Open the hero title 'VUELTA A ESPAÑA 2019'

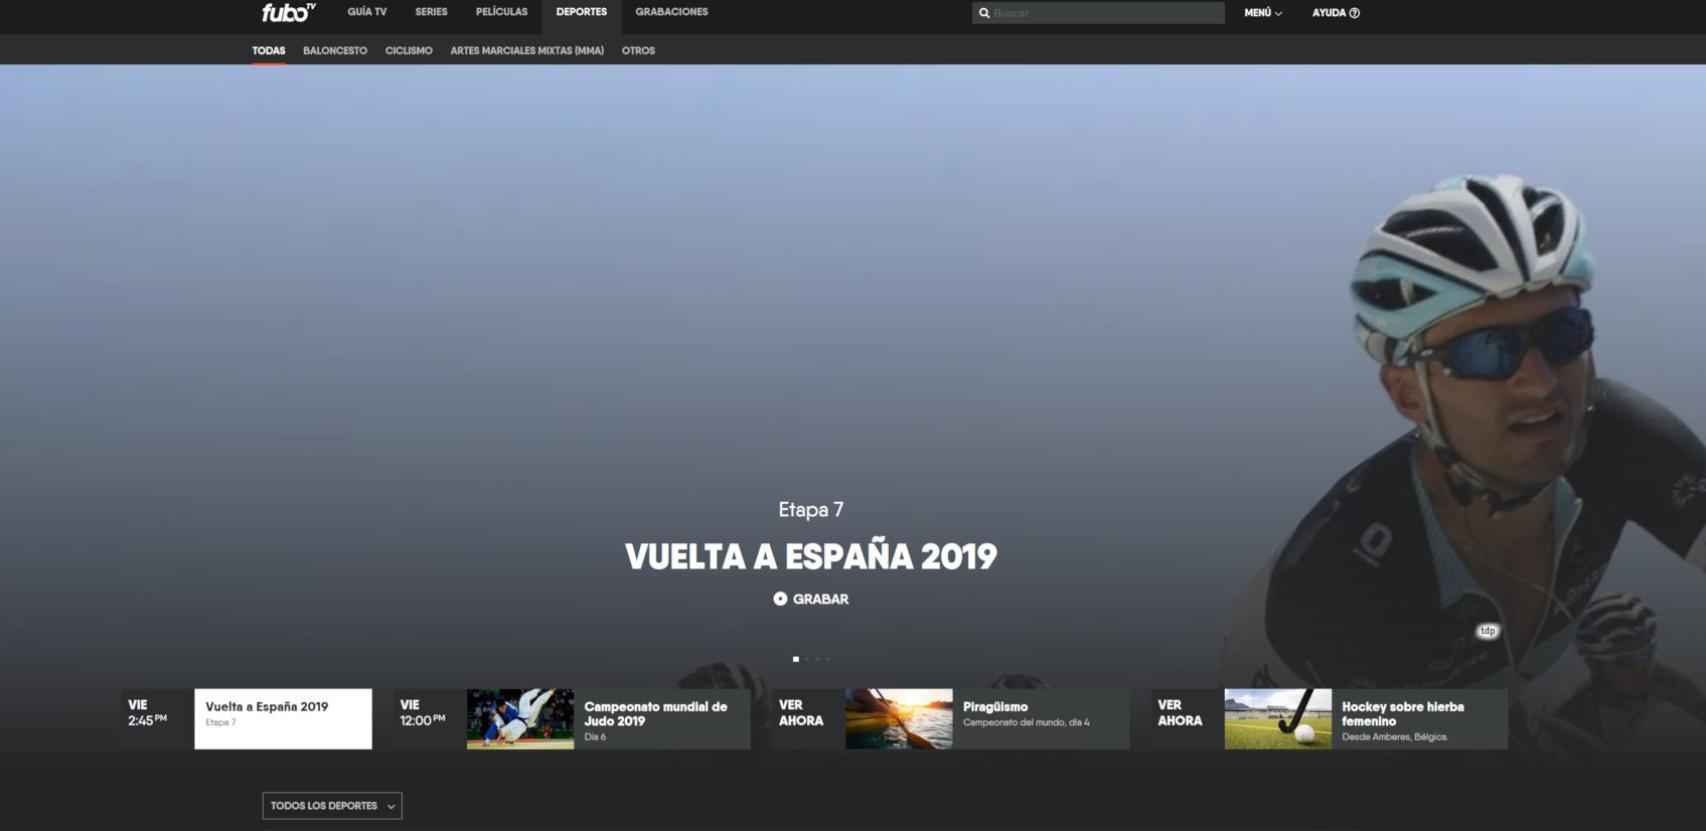point(811,557)
